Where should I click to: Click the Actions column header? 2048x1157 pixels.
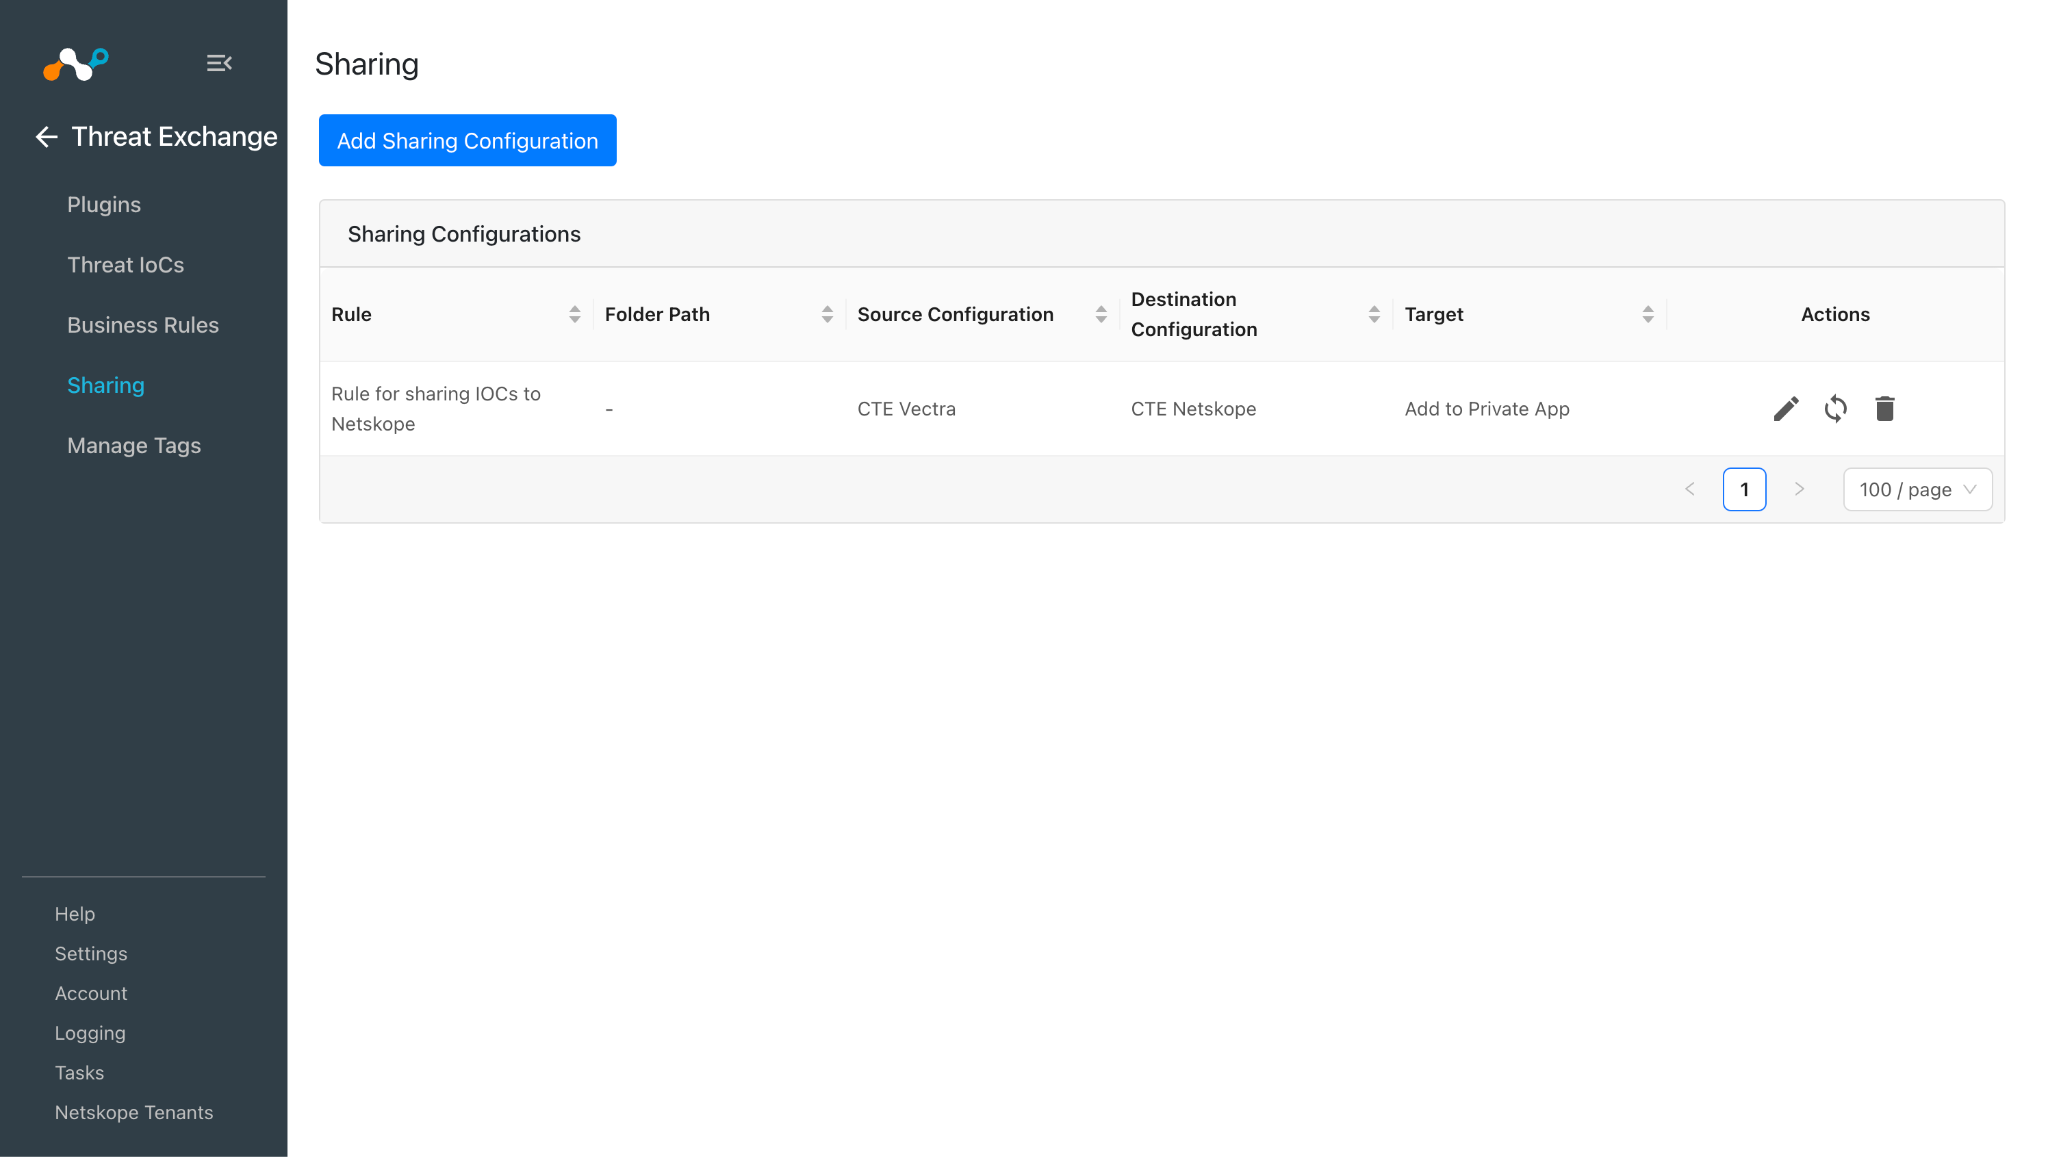[x=1835, y=314]
